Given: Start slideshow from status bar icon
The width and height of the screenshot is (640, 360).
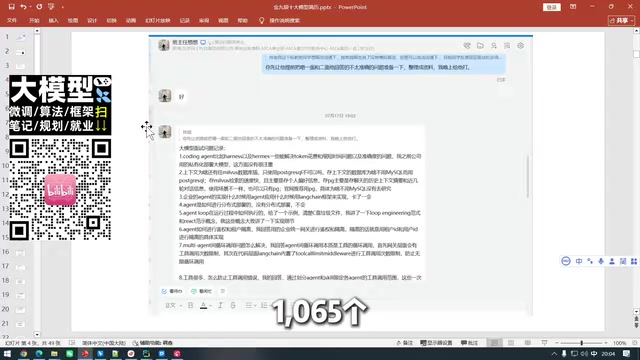Looking at the screenshot, I should [x=544, y=343].
